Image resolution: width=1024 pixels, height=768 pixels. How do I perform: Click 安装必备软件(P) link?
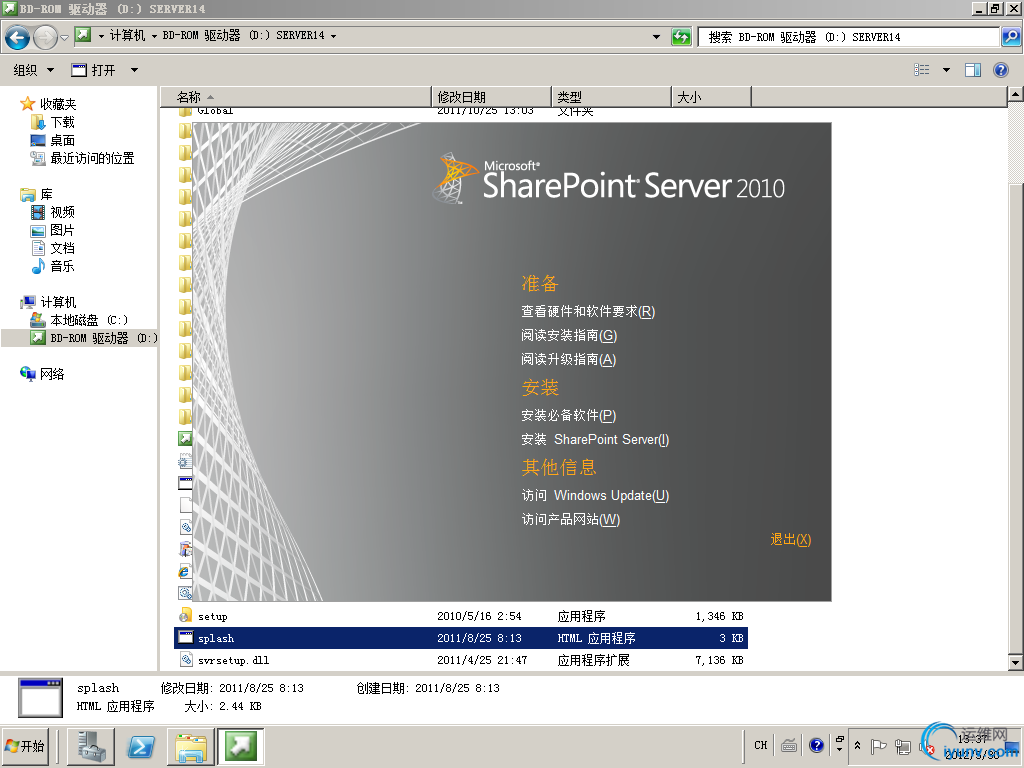[569, 415]
